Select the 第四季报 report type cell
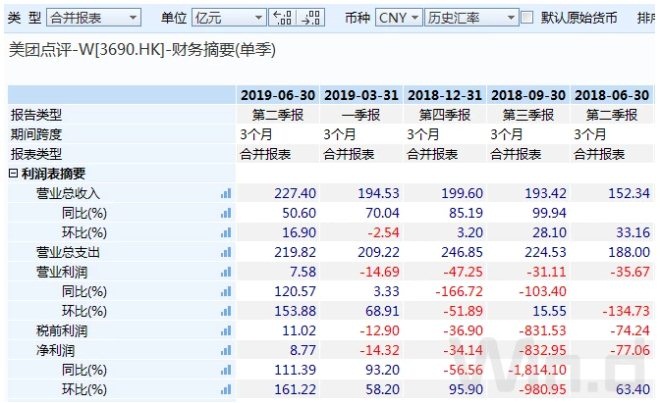 coord(444,115)
